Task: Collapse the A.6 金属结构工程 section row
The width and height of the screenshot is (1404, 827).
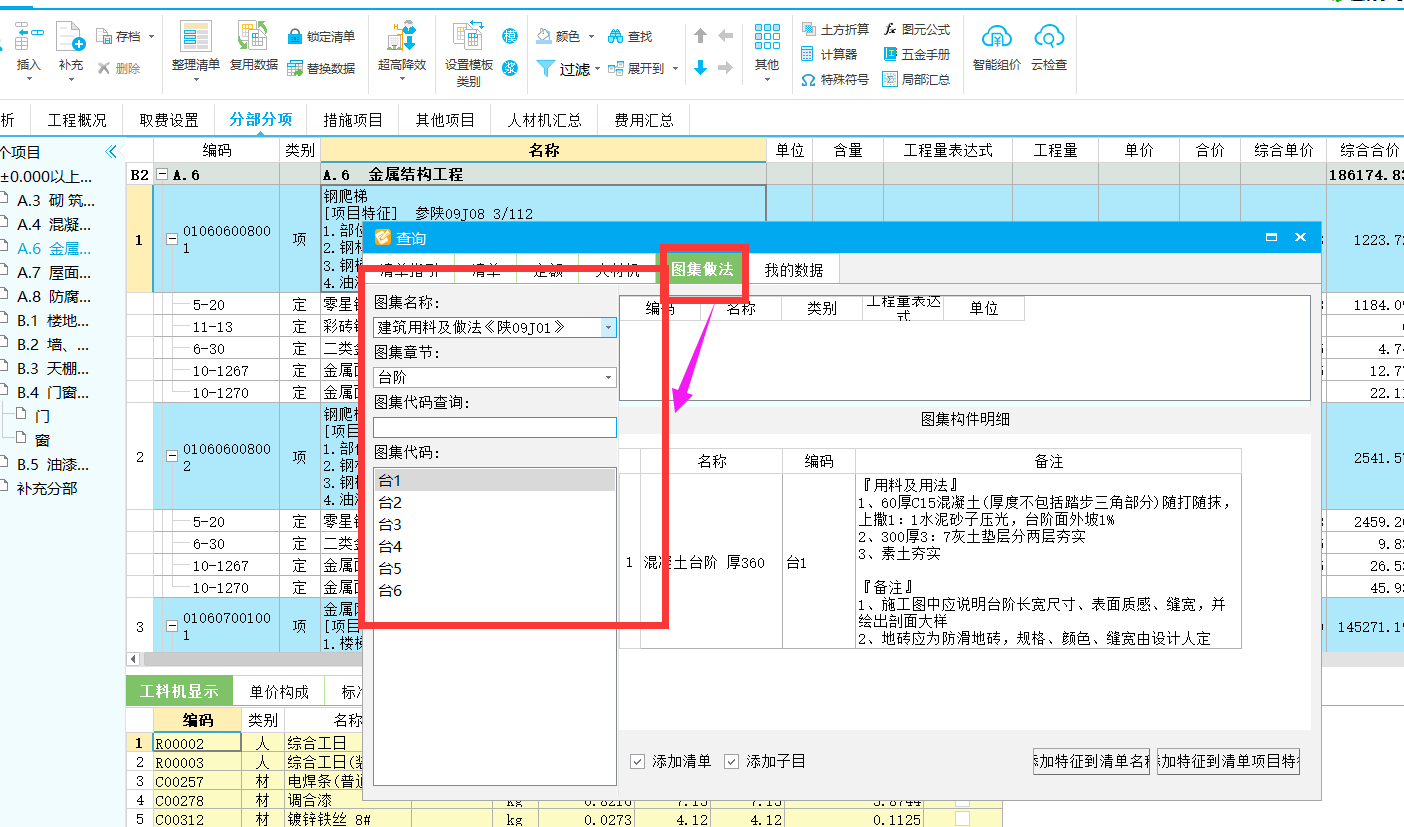Action: click(162, 174)
